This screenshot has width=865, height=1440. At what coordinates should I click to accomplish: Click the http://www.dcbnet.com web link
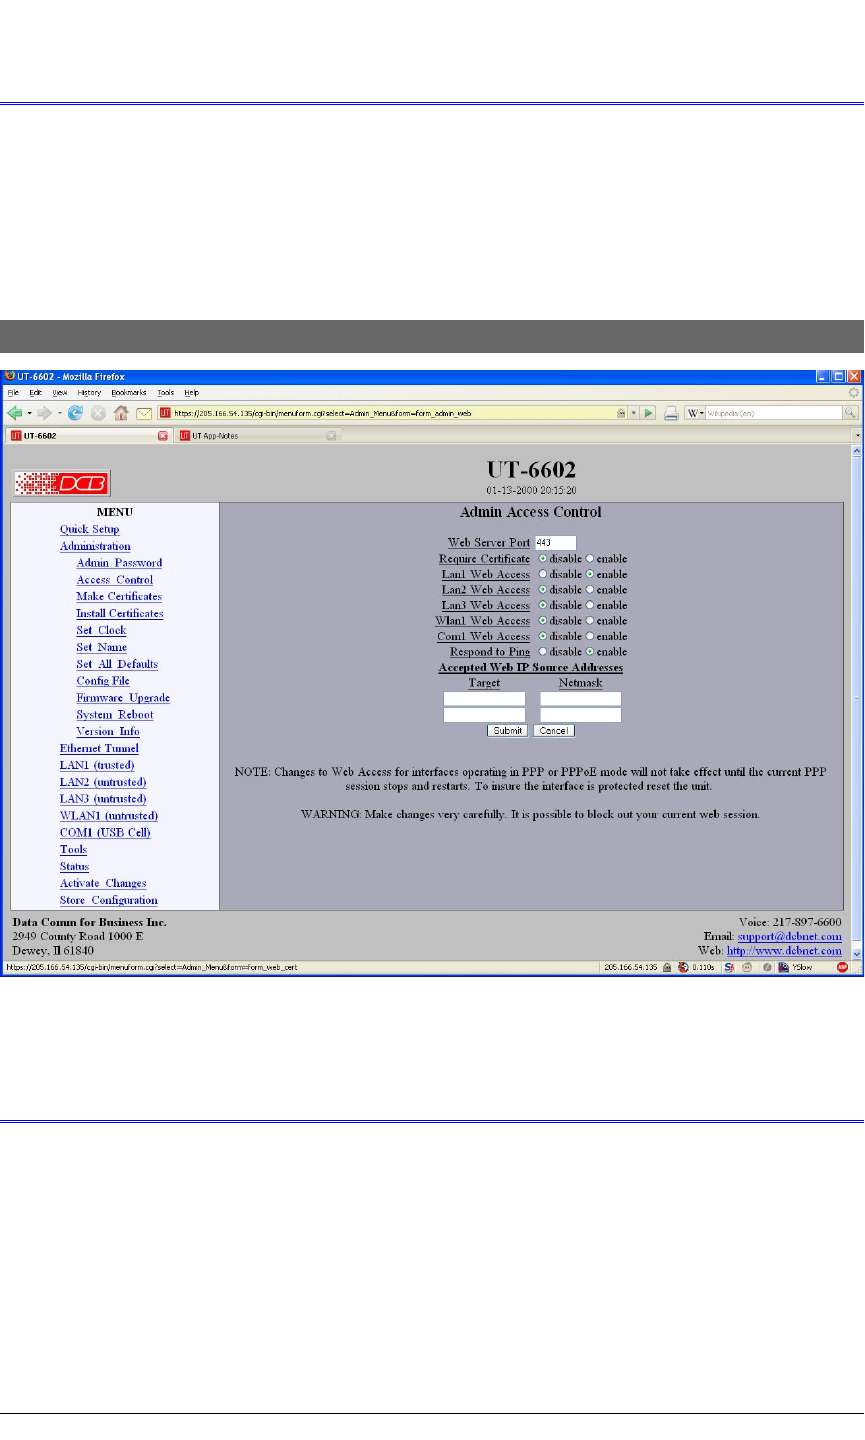coord(784,951)
